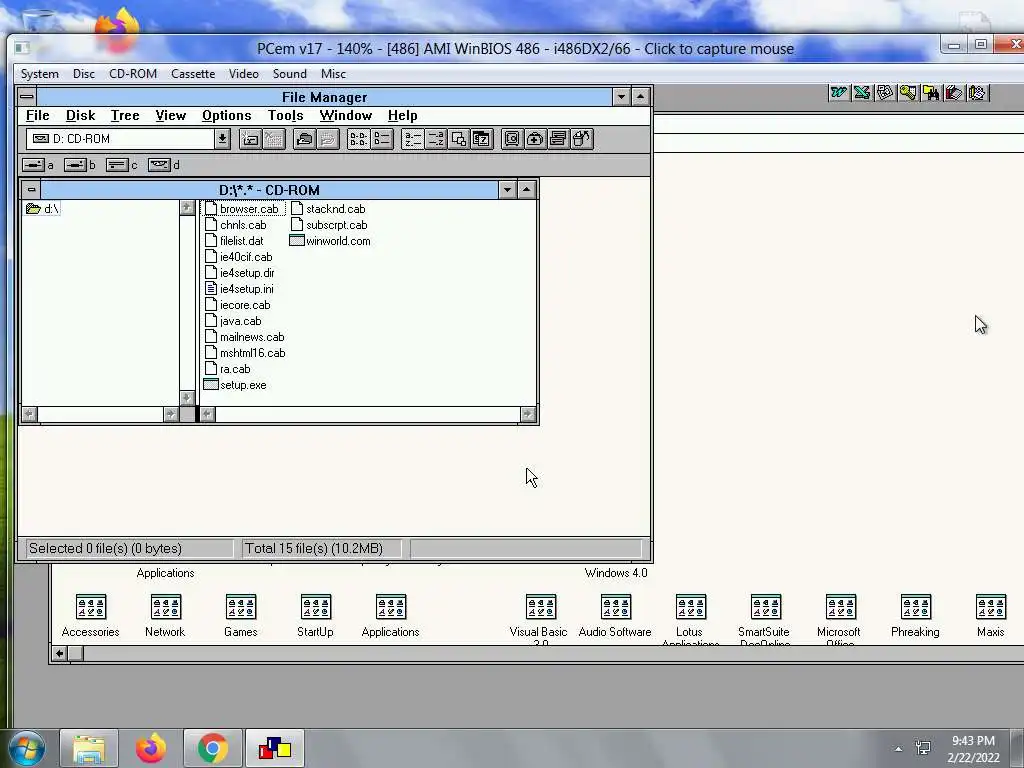Open PCem Video menu
The width and height of the screenshot is (1024, 768).
coord(244,74)
